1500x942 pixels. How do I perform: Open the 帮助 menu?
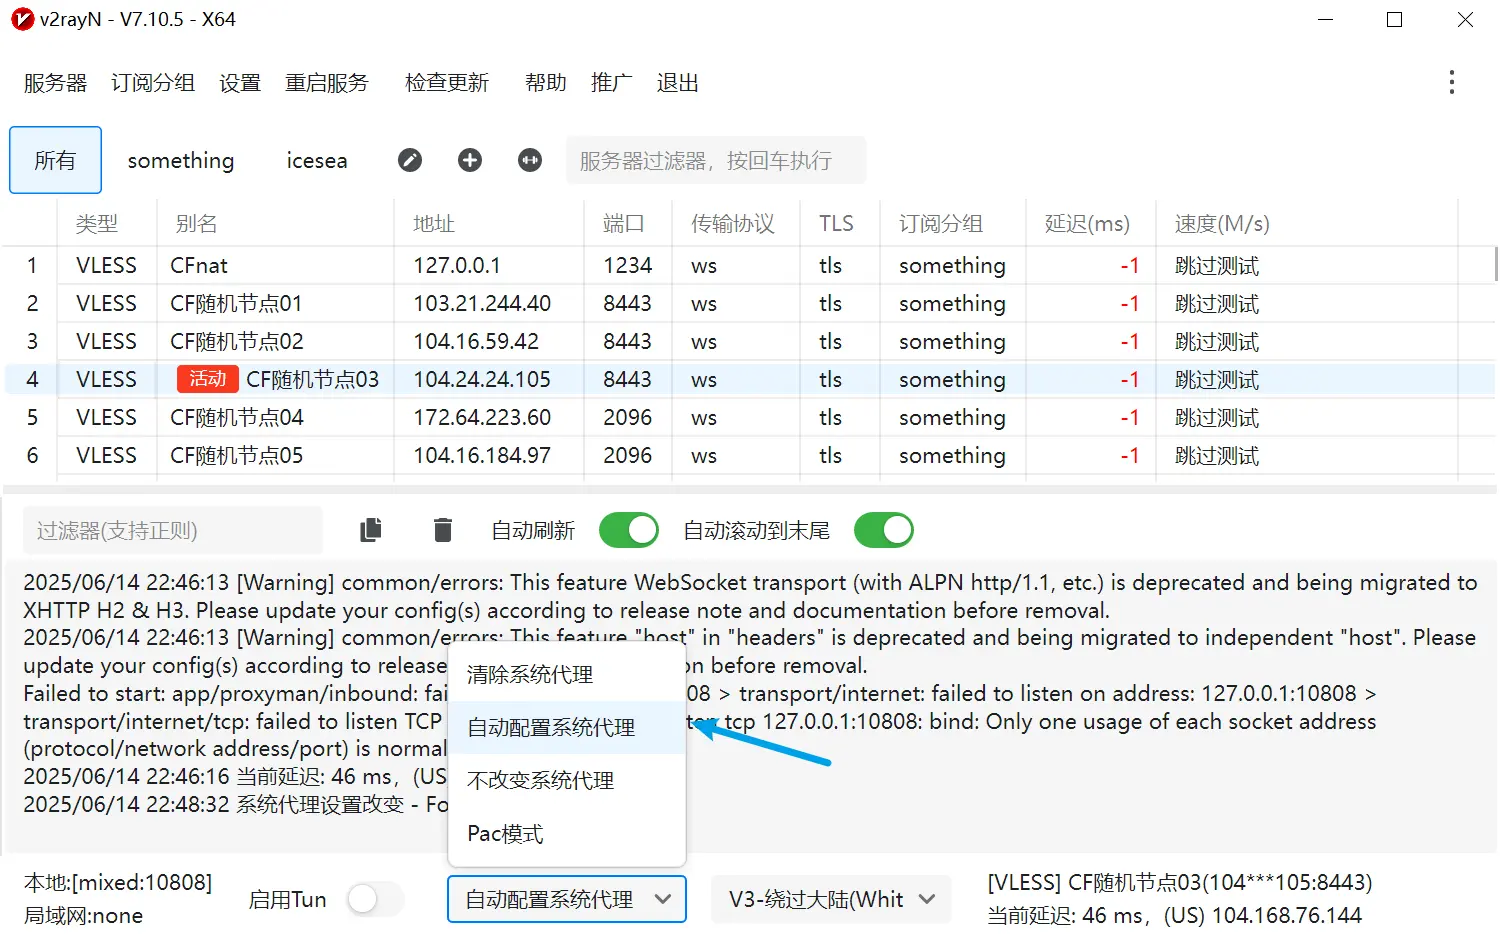coord(546,83)
